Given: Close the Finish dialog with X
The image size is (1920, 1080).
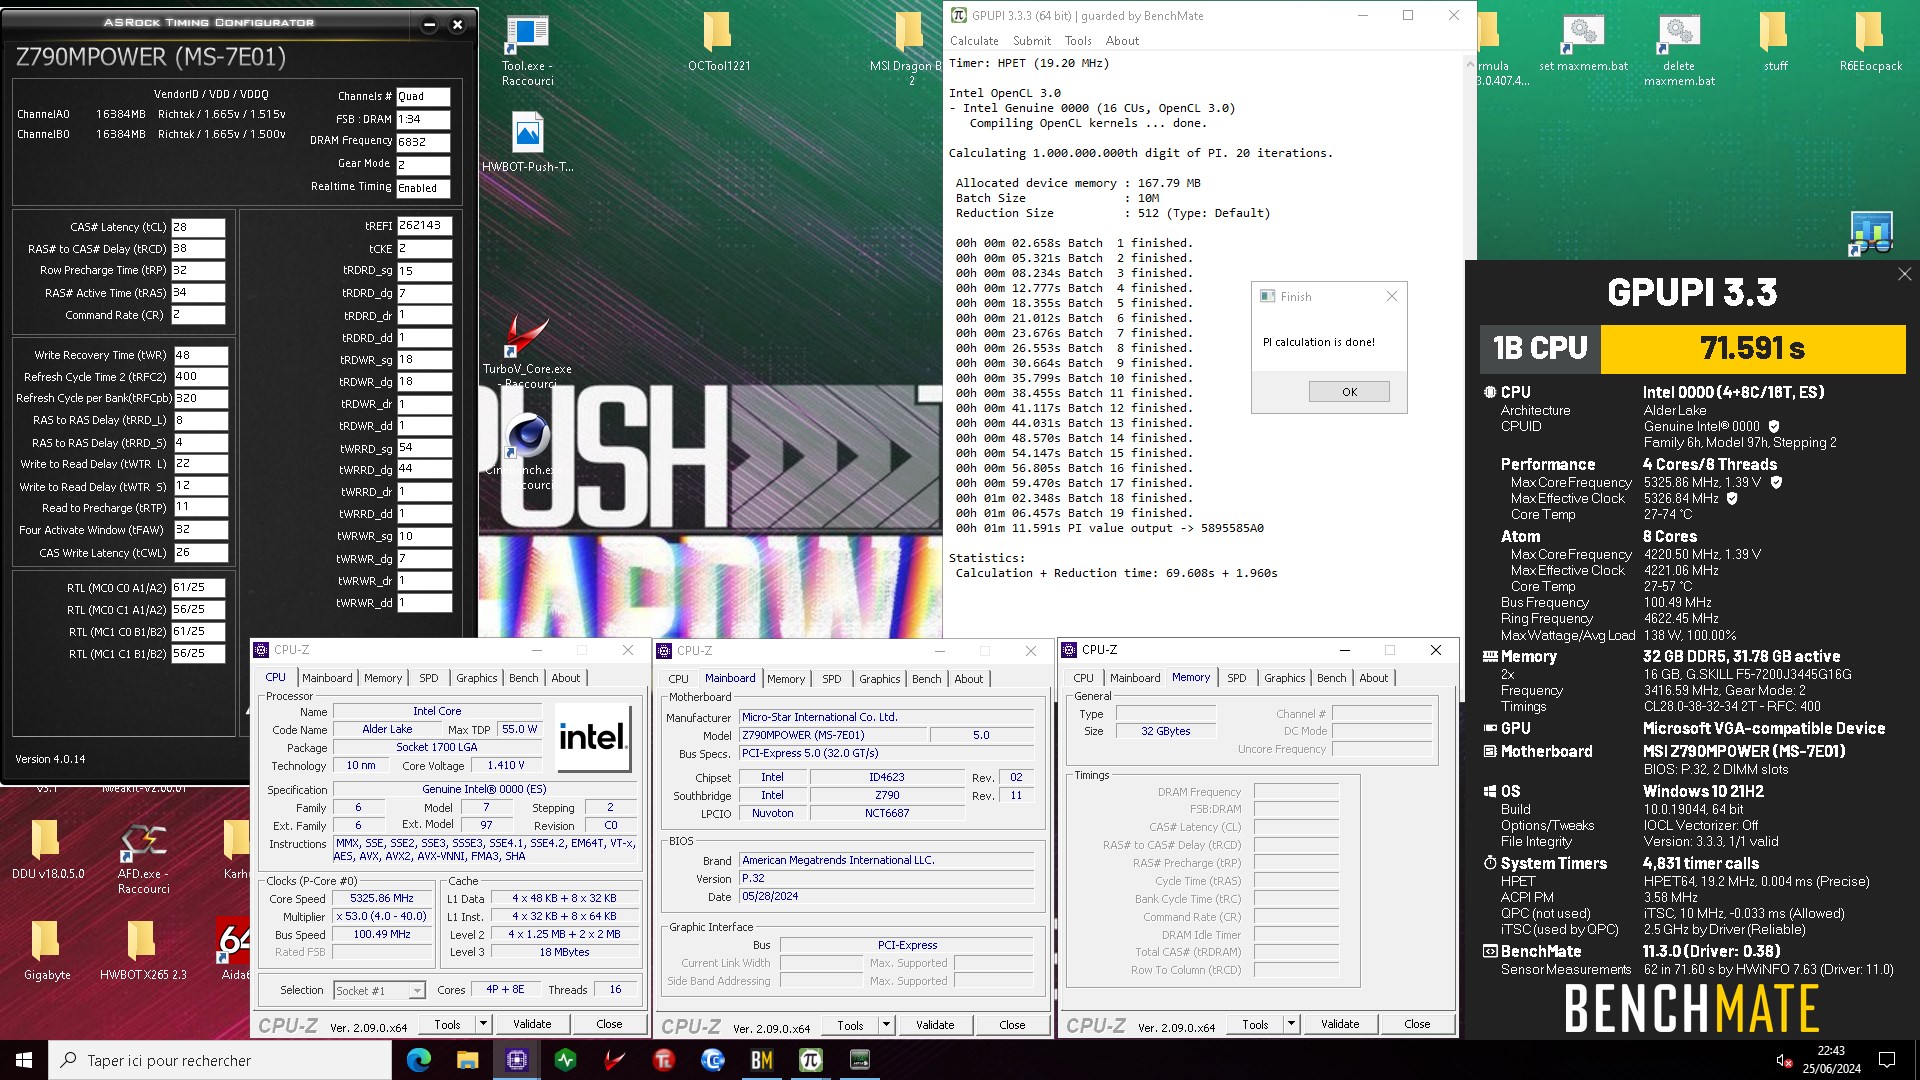Looking at the screenshot, I should coord(1391,296).
